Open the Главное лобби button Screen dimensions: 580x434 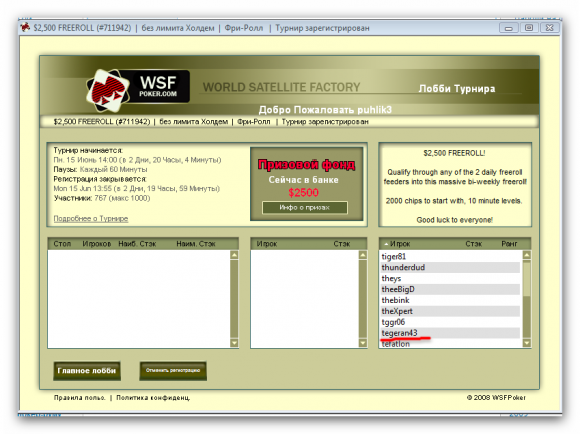(x=87, y=371)
